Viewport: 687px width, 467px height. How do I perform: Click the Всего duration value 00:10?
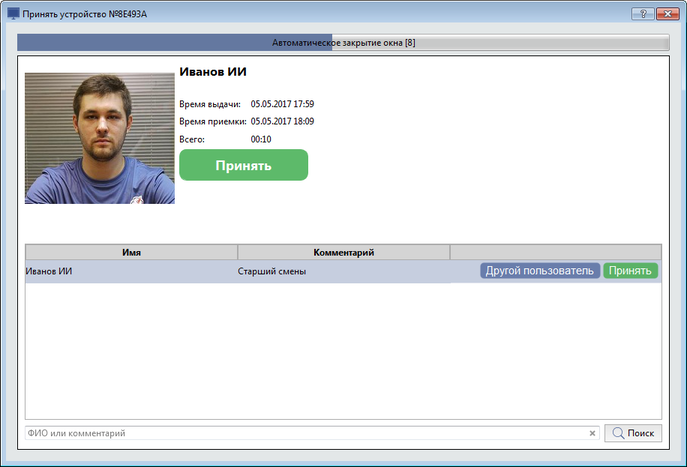click(x=261, y=139)
